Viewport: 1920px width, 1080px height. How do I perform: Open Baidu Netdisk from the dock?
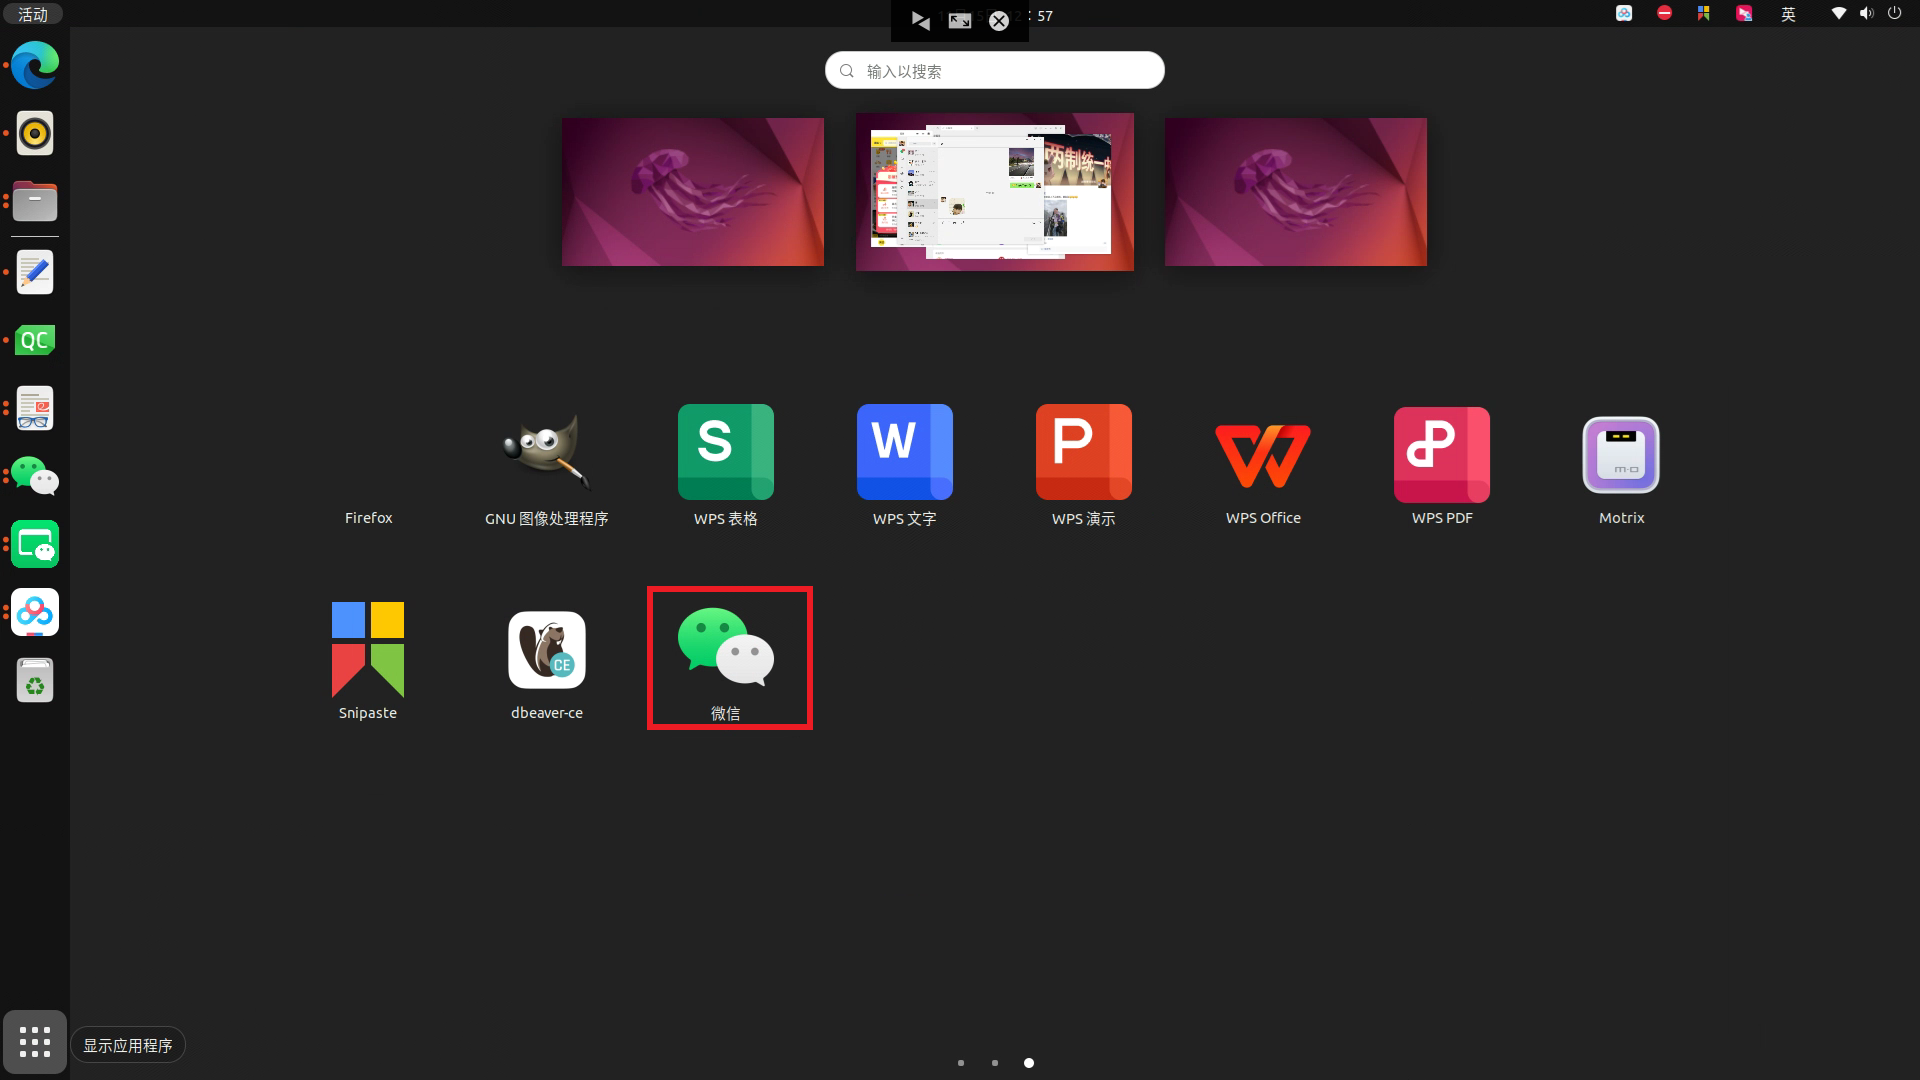(35, 612)
